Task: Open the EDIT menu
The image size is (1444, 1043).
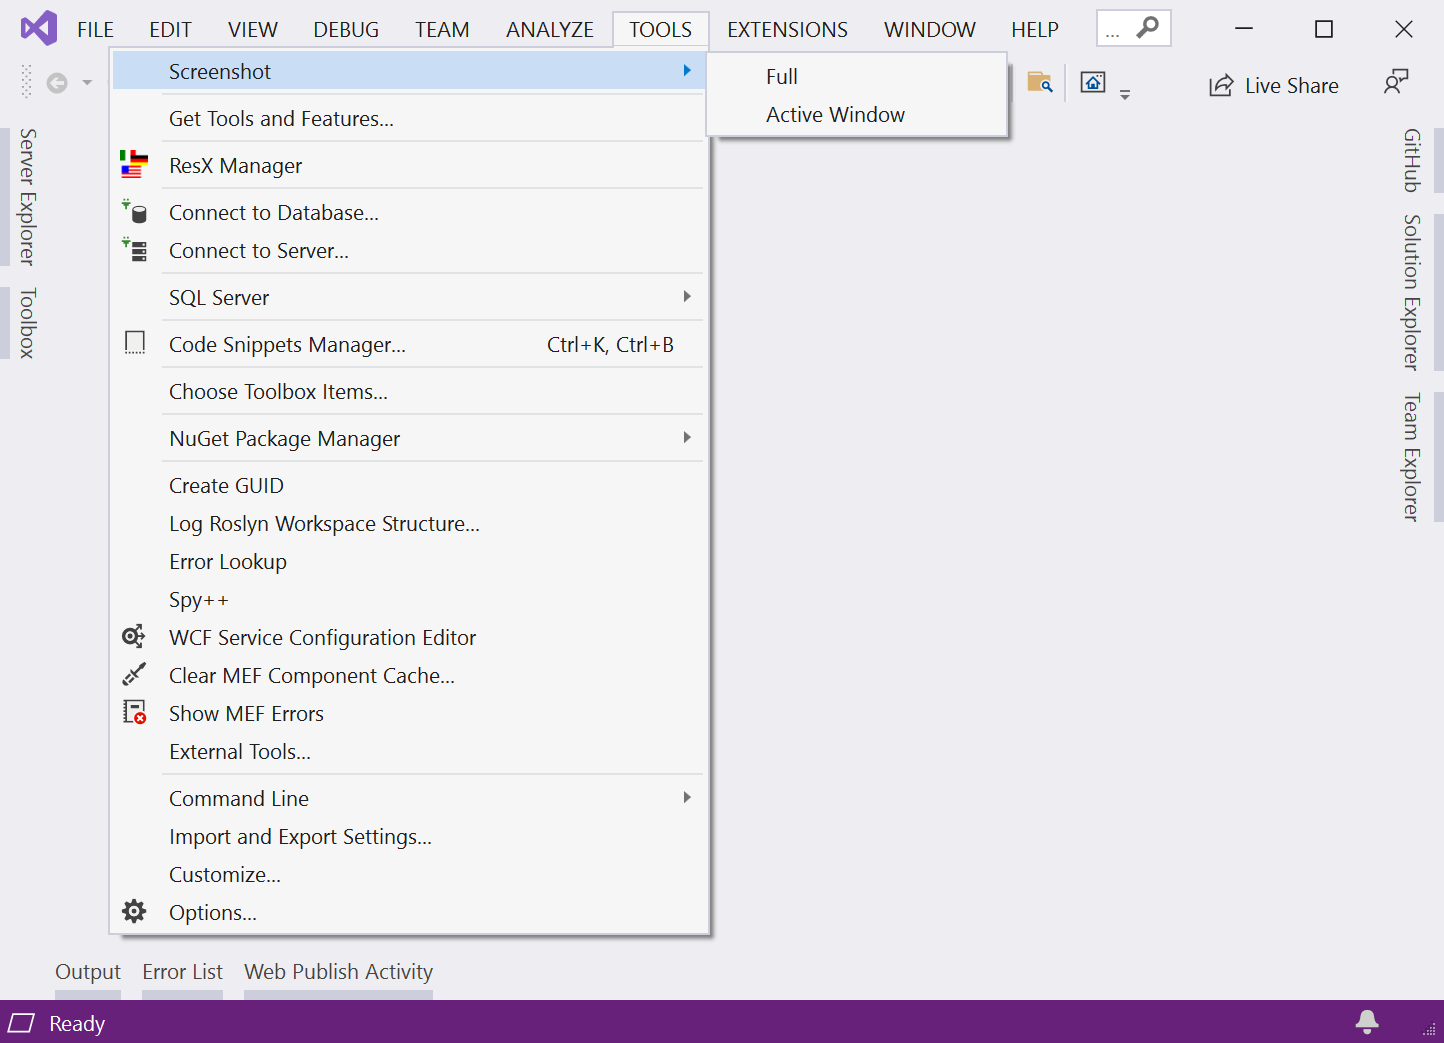Action: pos(170,30)
